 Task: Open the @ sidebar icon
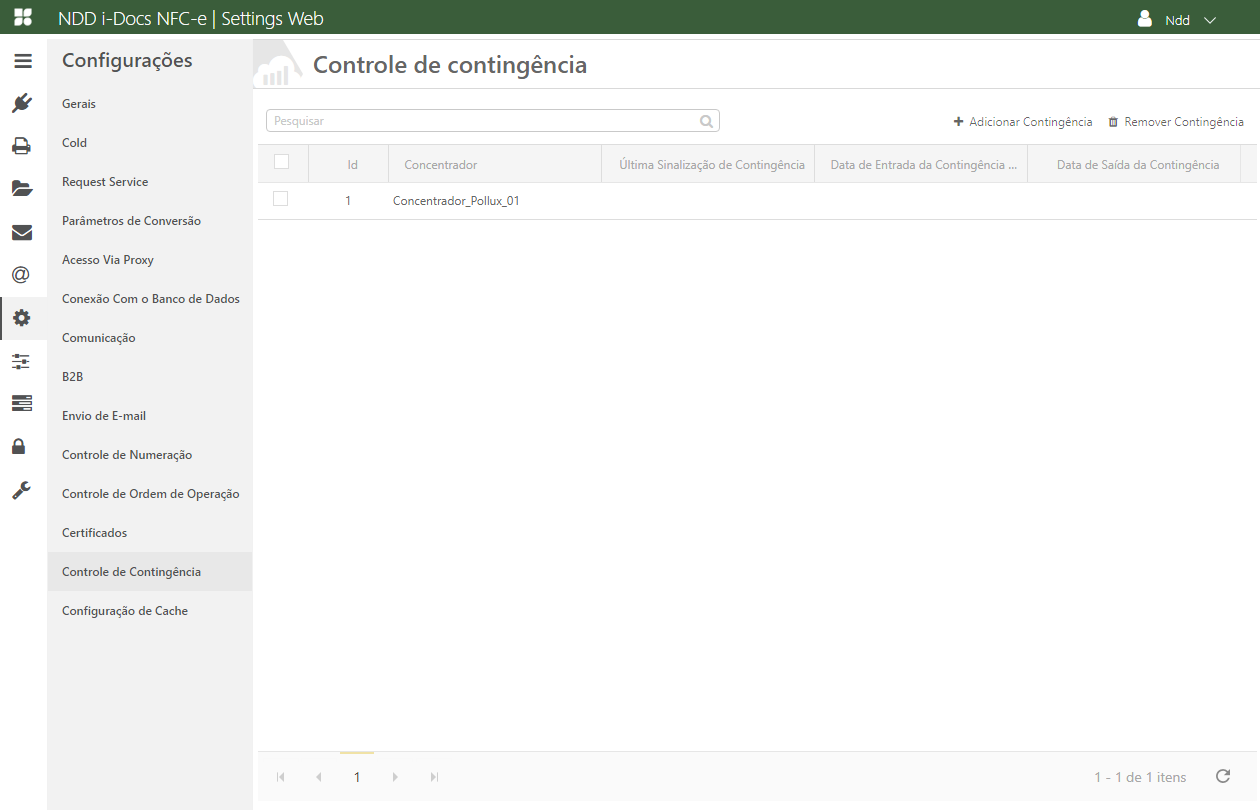[22, 275]
